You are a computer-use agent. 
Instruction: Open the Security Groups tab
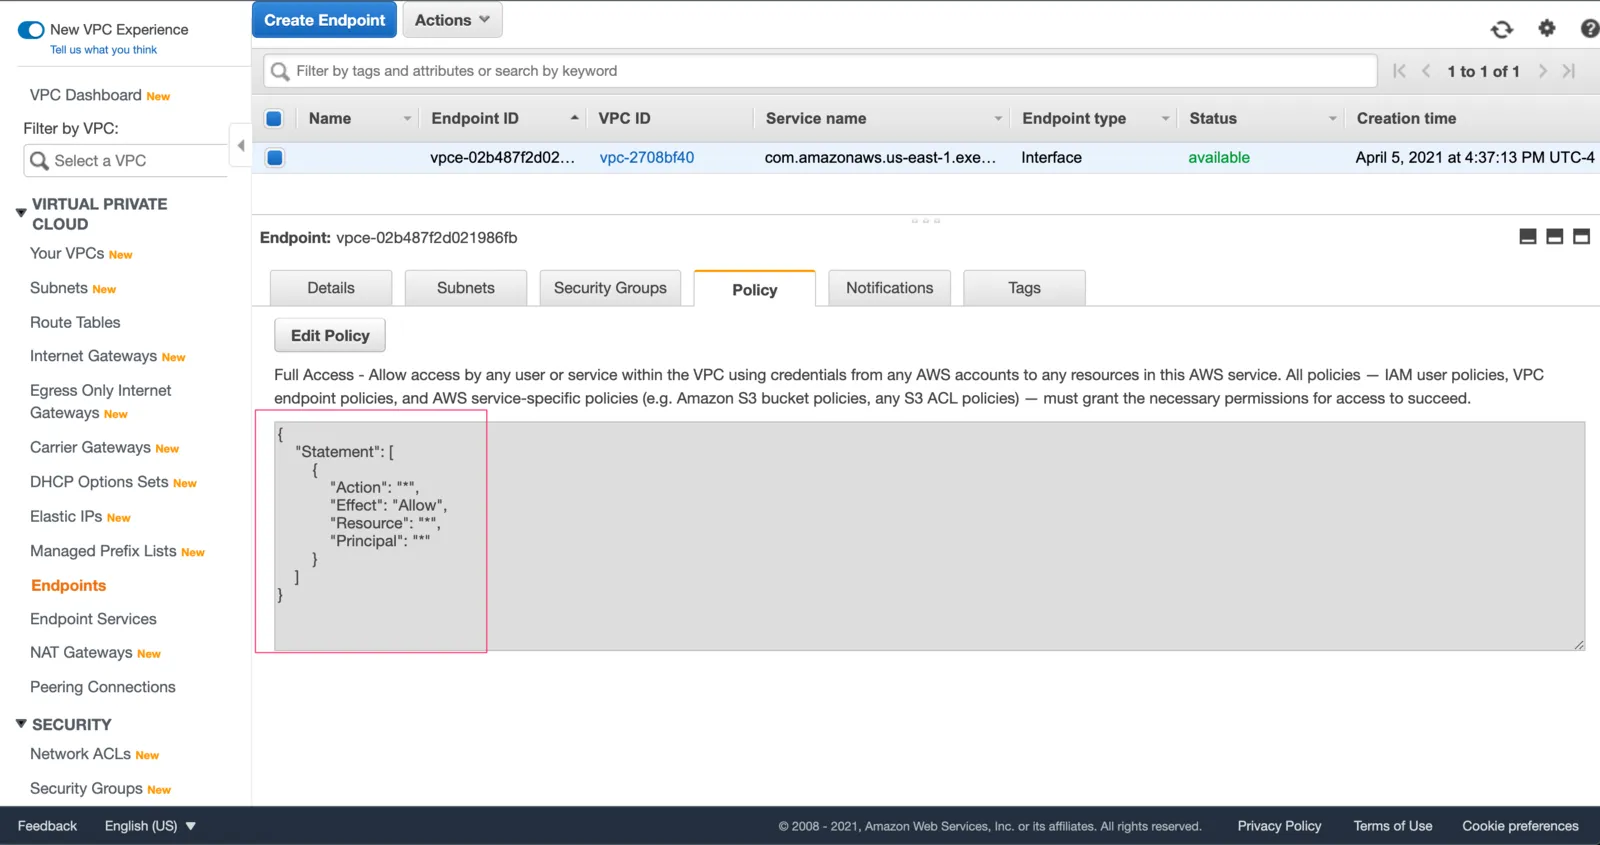click(x=610, y=288)
